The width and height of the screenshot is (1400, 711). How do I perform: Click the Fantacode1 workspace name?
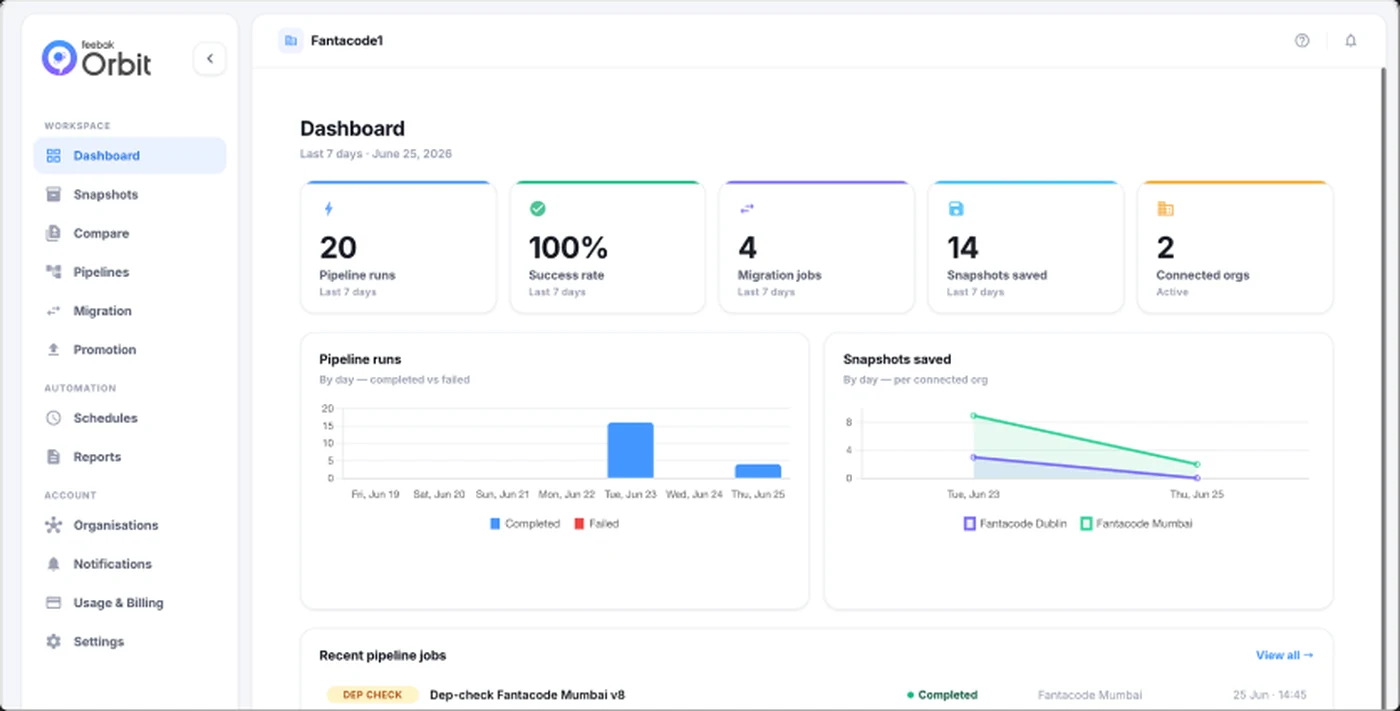tap(347, 41)
